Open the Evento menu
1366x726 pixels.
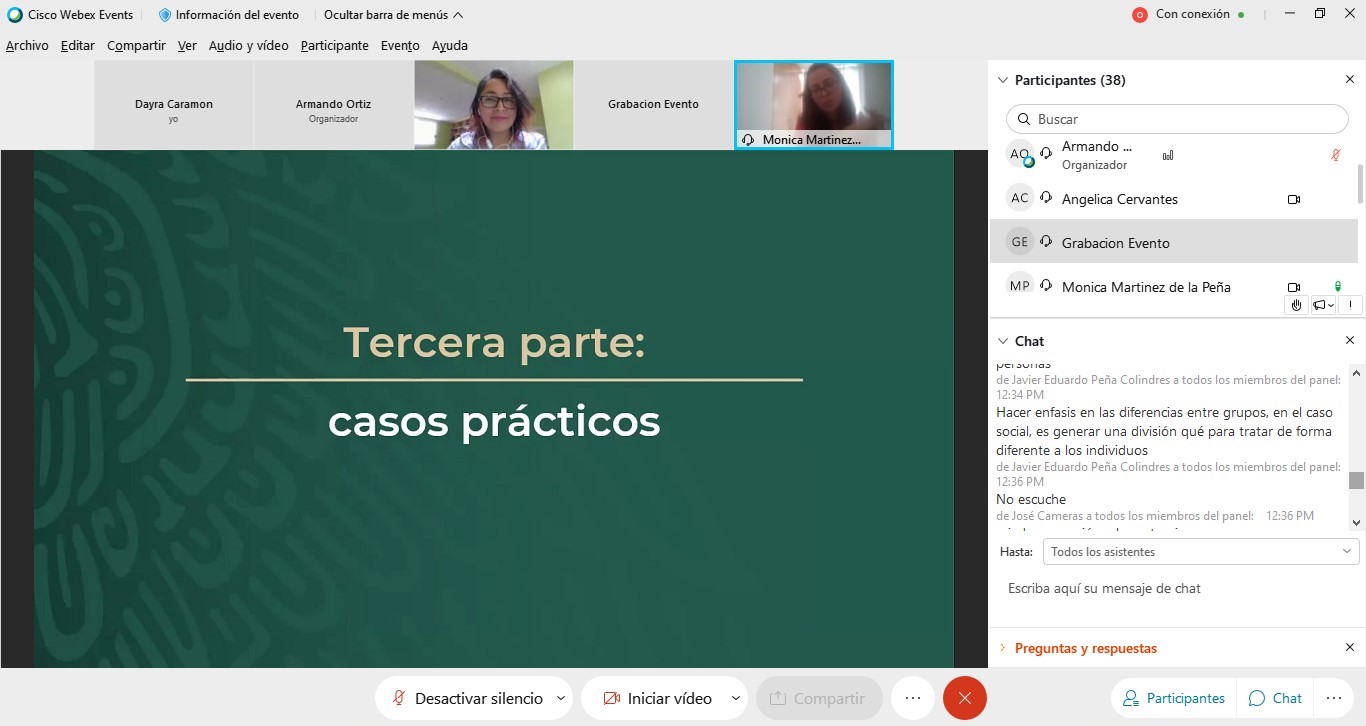(400, 45)
